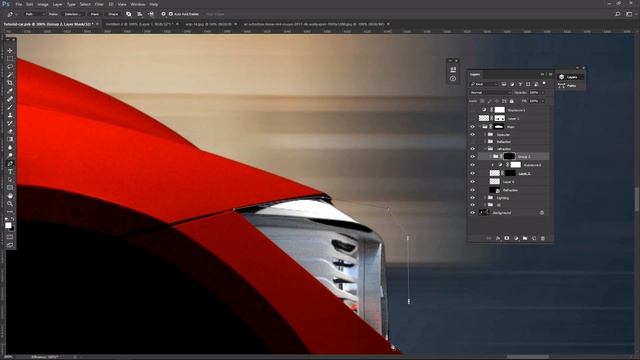Click the collapsed Layers panel button
This screenshot has height=360, width=640.
pyautogui.click(x=571, y=77)
